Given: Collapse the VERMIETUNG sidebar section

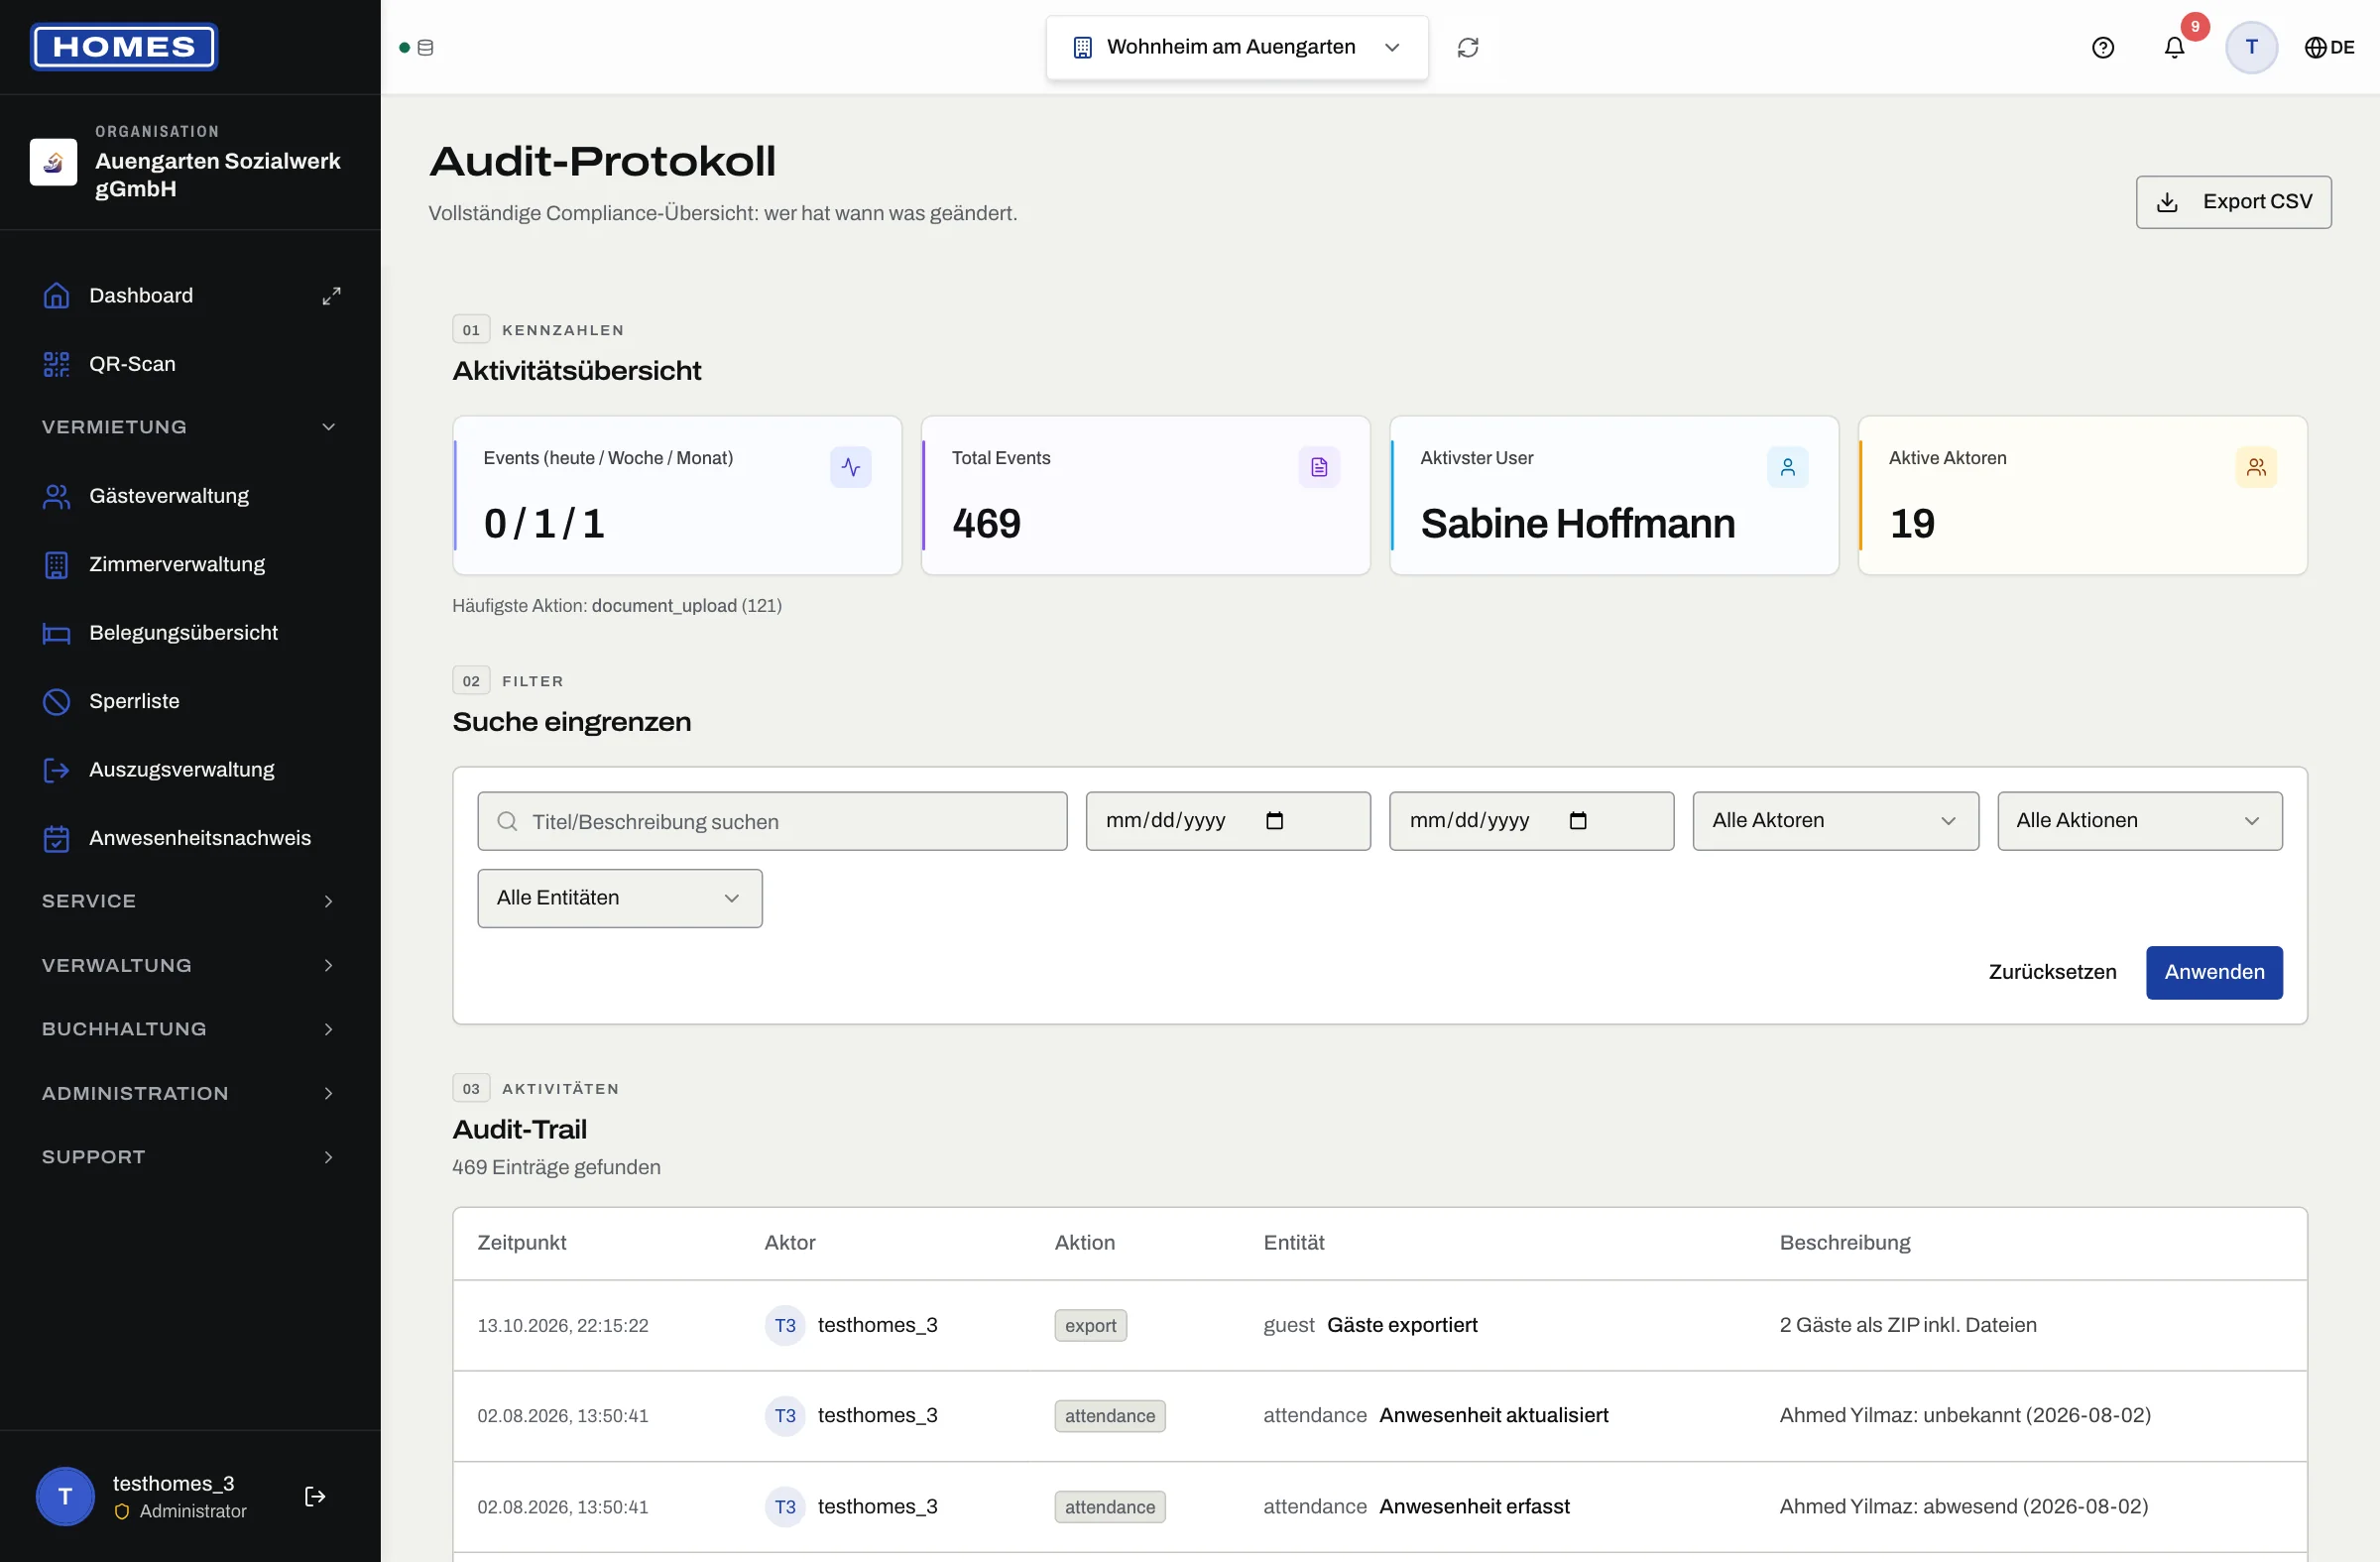Looking at the screenshot, I should click(190, 427).
